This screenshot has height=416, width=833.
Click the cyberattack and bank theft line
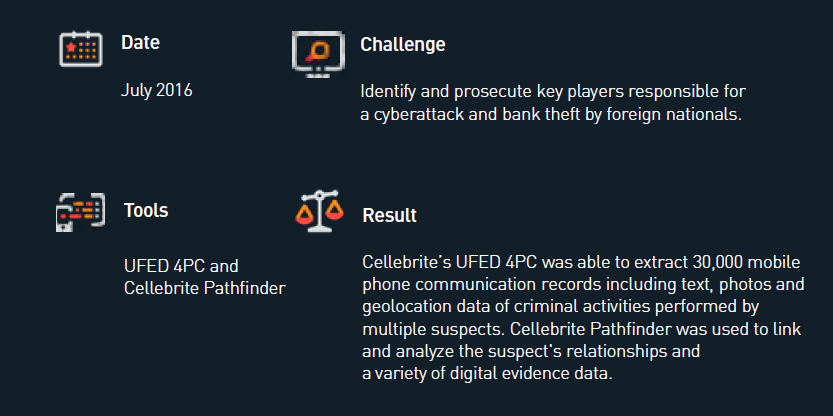tap(551, 115)
